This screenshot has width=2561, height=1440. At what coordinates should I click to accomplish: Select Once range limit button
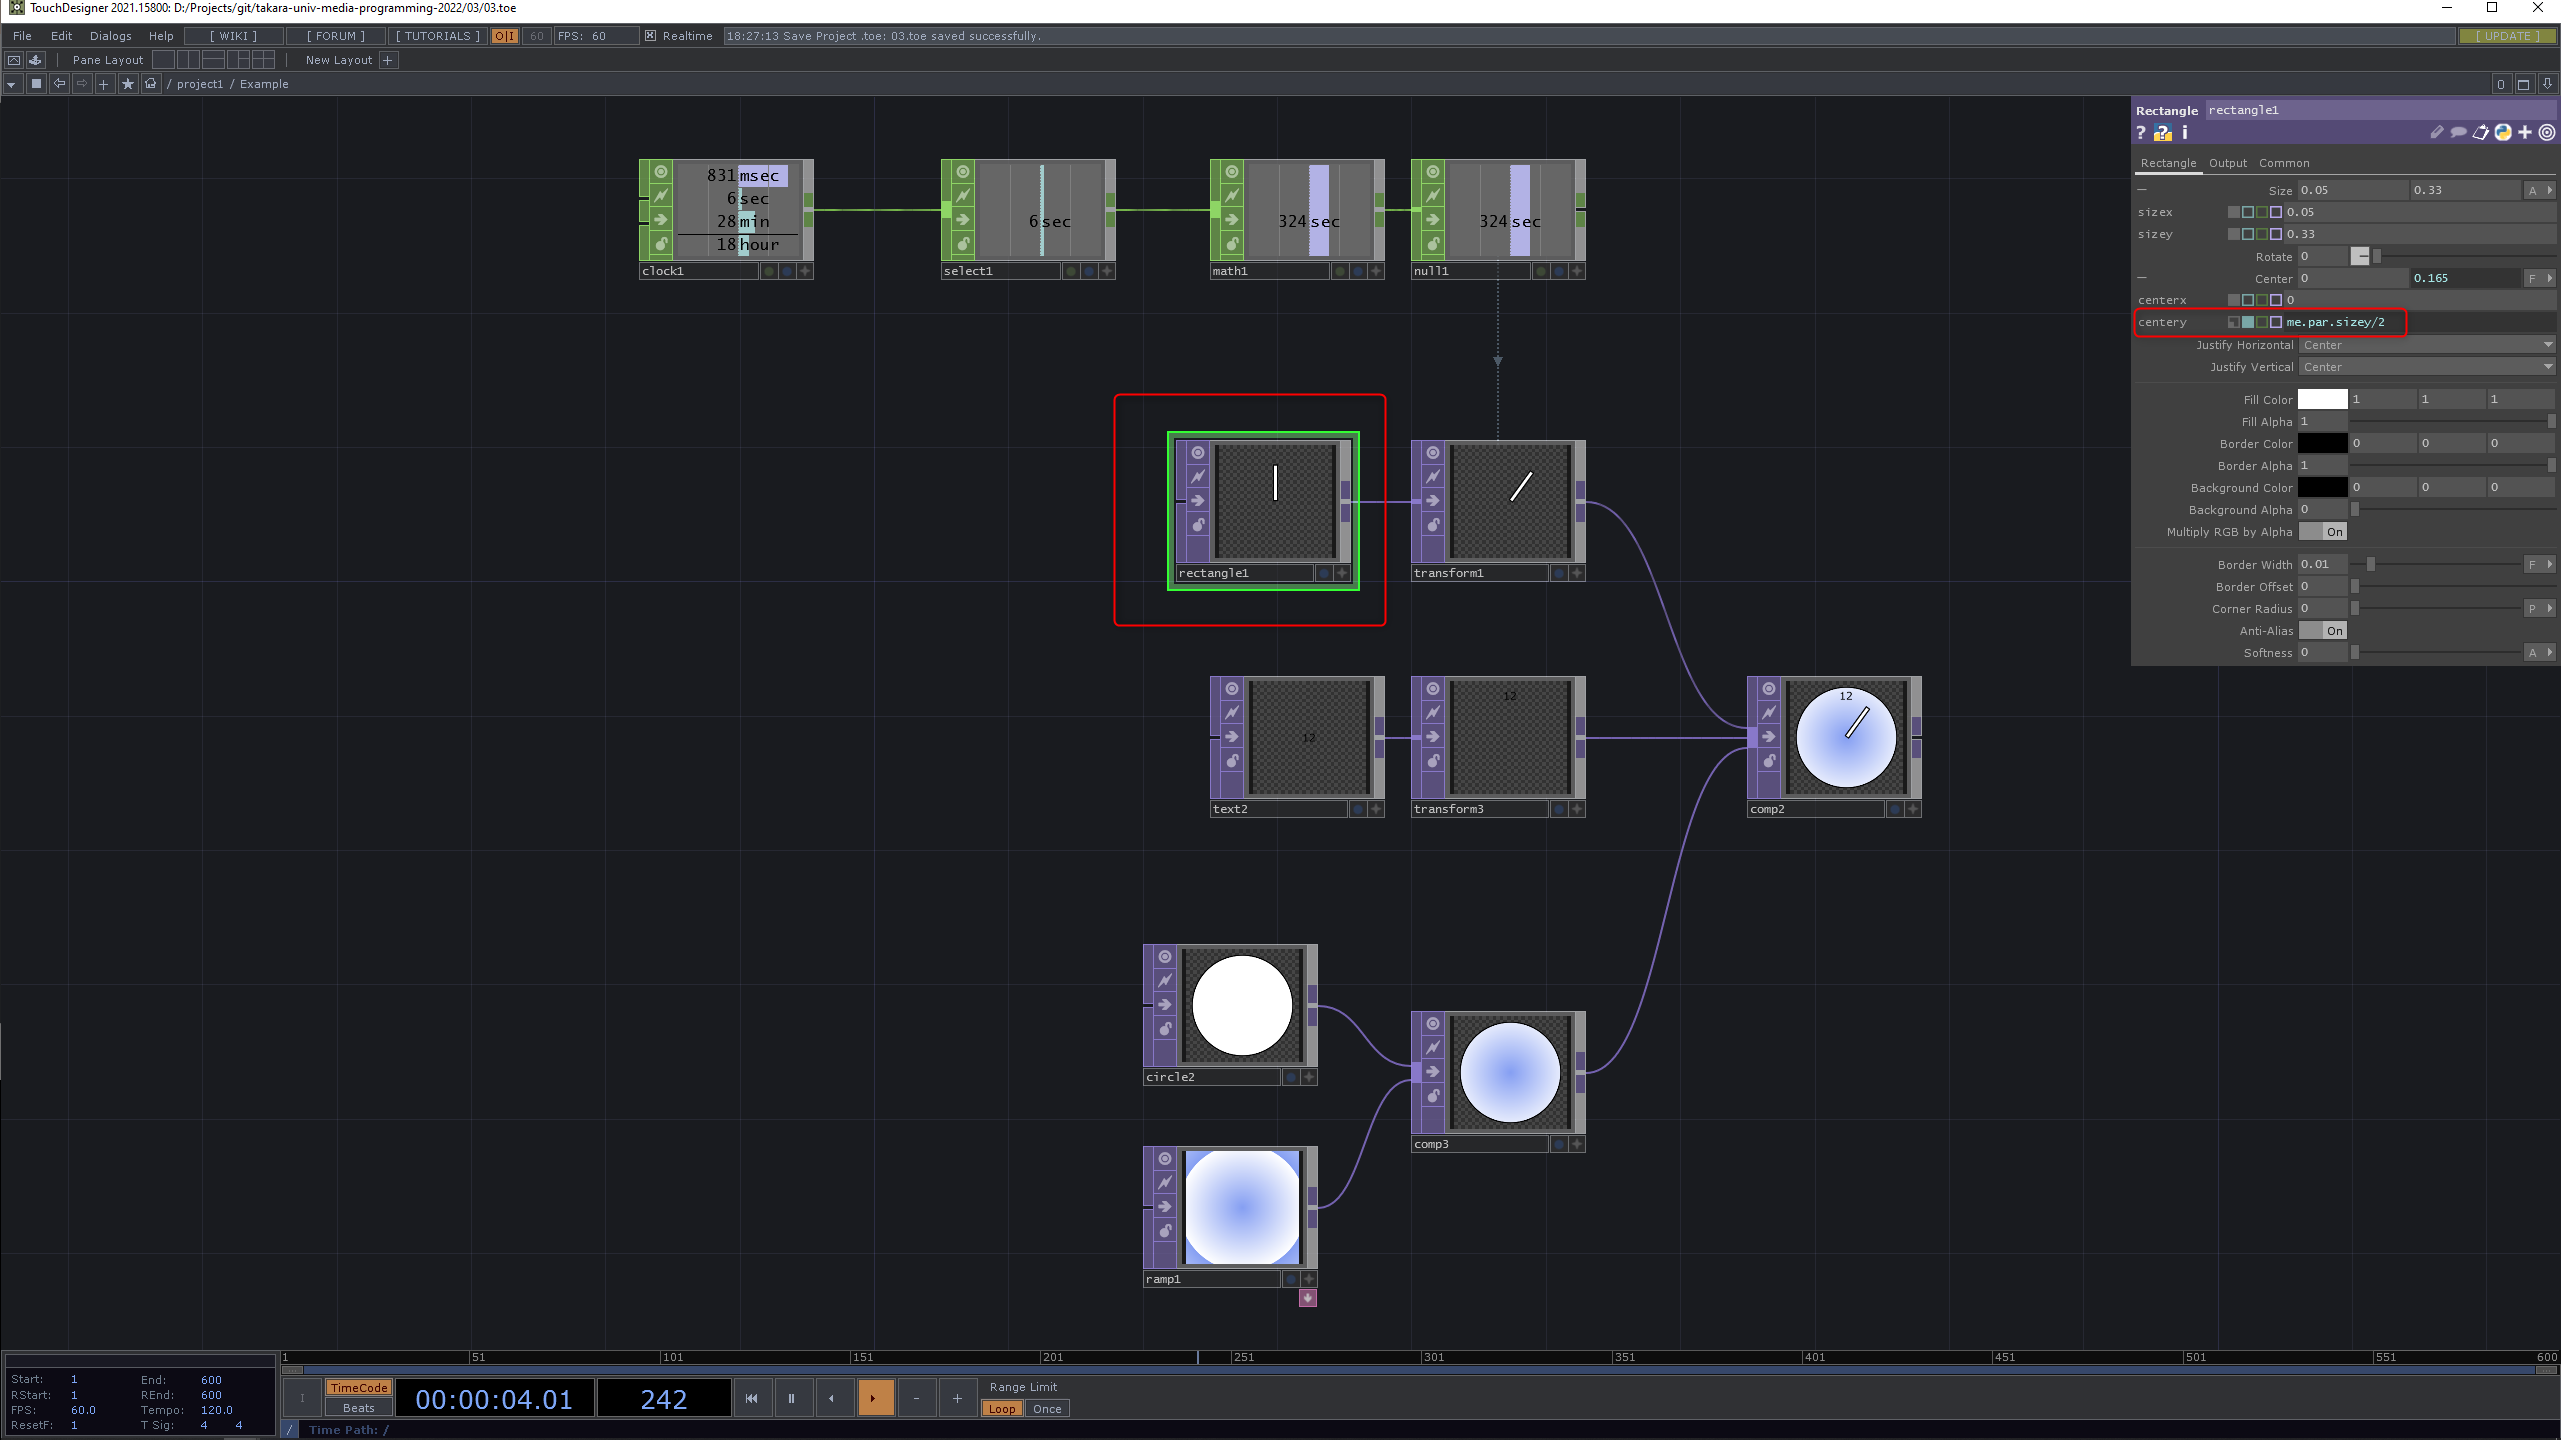click(1047, 1409)
